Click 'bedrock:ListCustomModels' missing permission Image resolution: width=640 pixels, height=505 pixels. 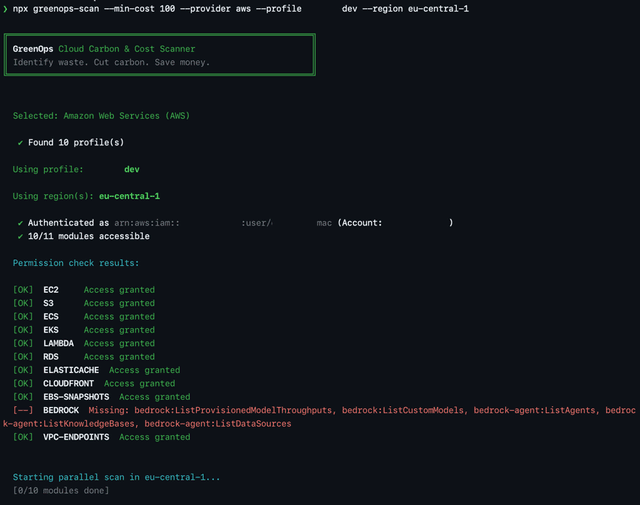(x=403, y=410)
